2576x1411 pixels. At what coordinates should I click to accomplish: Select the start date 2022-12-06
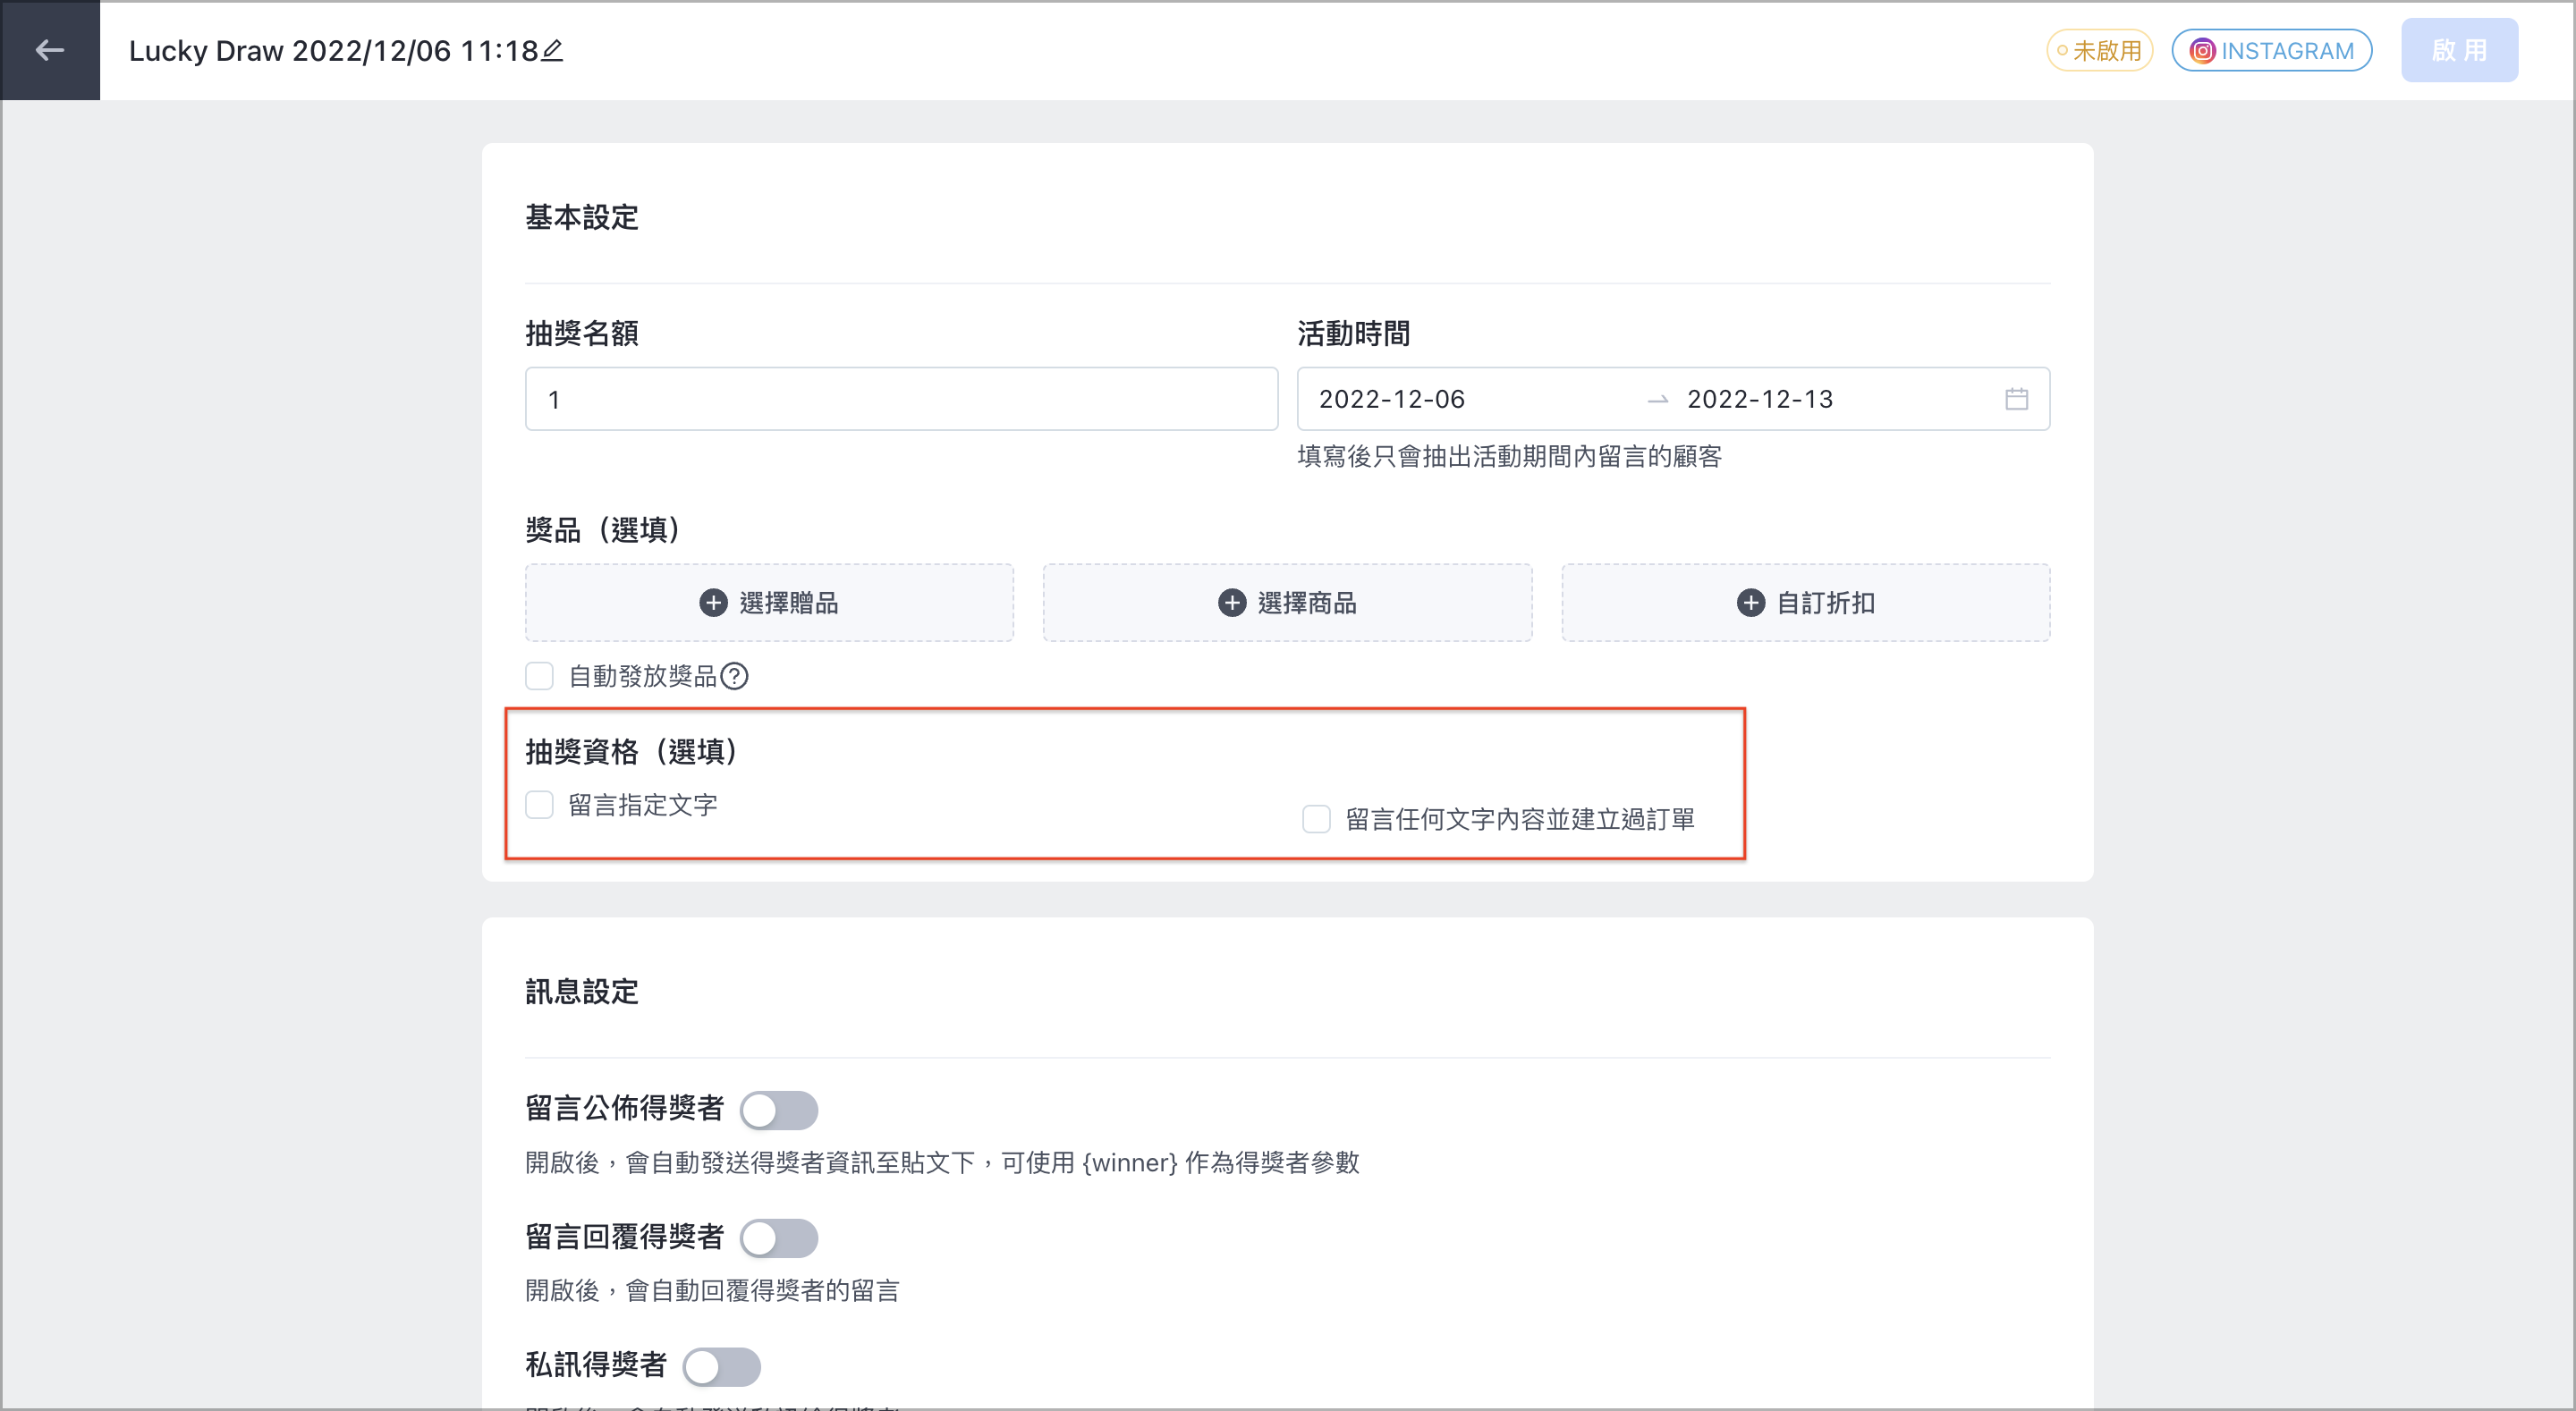pyautogui.click(x=1392, y=399)
